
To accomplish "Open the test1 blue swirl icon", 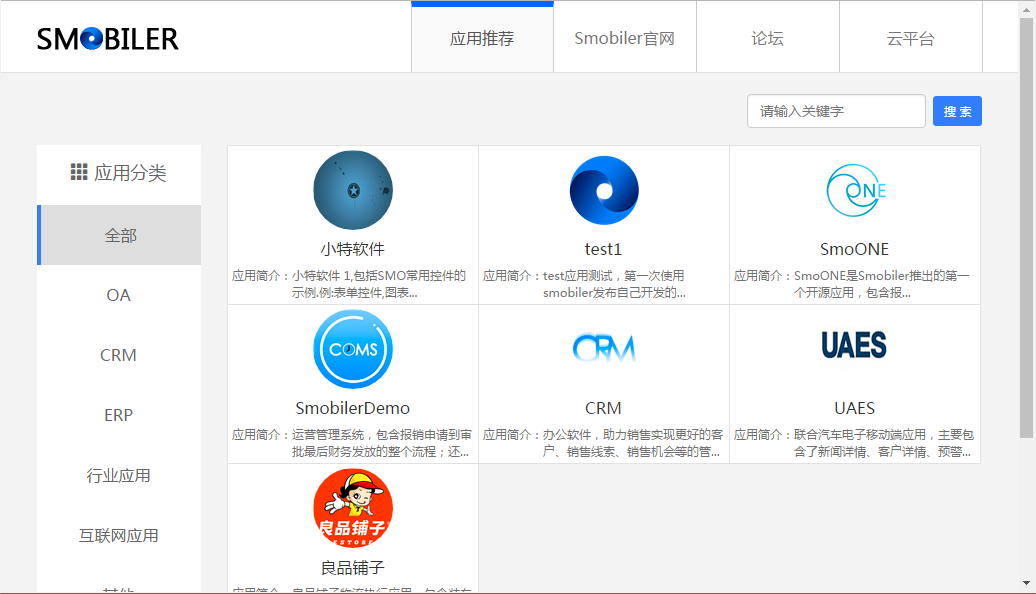I will tap(604, 190).
